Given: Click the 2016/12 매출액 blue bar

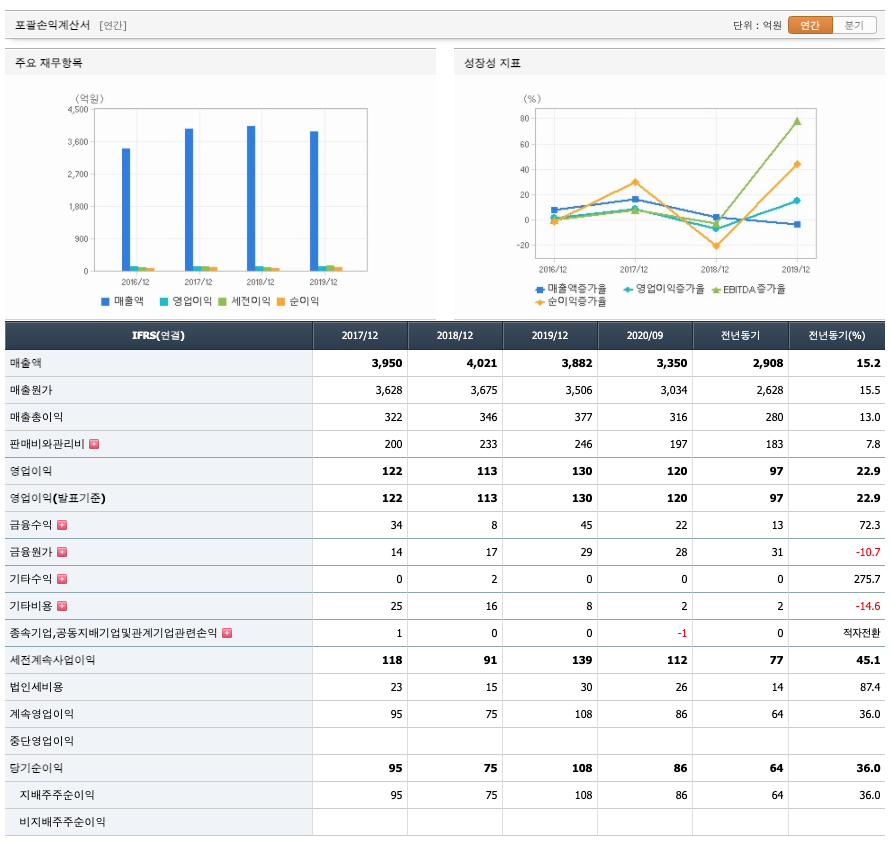Looking at the screenshot, I should click(x=126, y=209).
